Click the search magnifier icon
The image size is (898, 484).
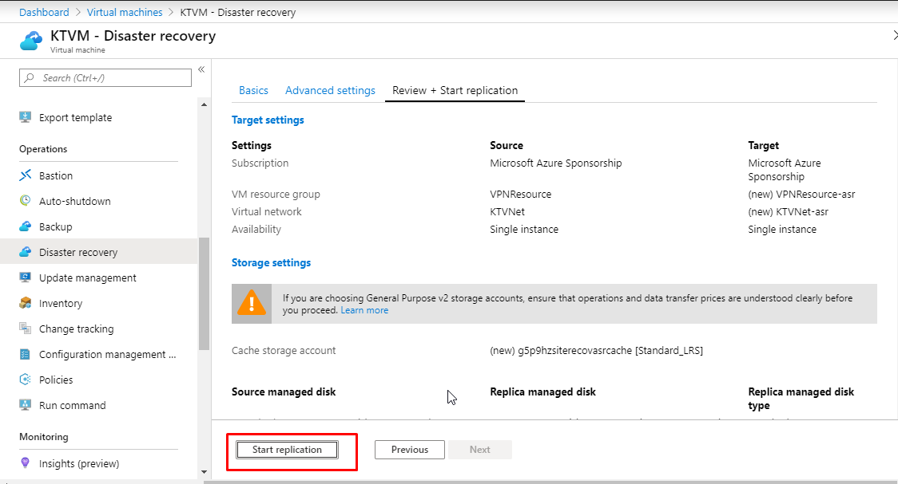pos(29,77)
